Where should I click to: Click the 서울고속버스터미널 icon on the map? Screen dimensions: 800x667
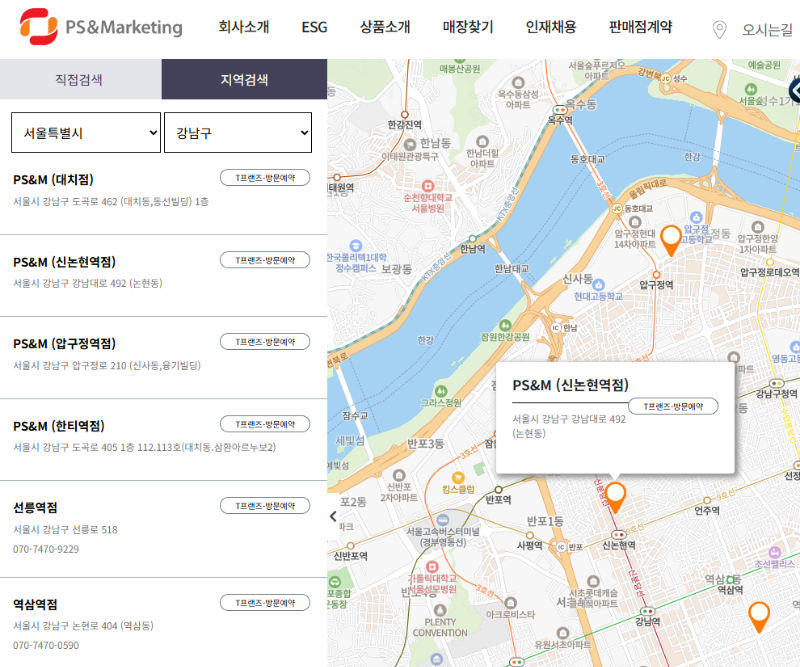click(442, 520)
